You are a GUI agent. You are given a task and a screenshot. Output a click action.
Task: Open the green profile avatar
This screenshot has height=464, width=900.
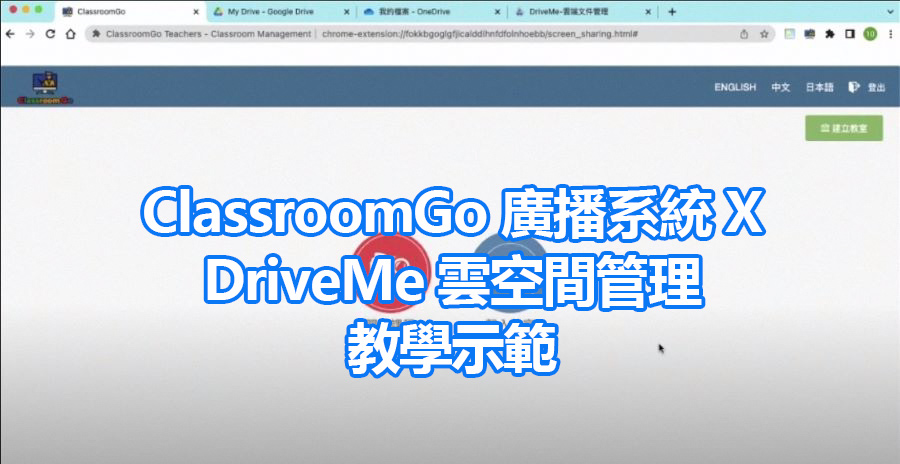click(x=870, y=34)
